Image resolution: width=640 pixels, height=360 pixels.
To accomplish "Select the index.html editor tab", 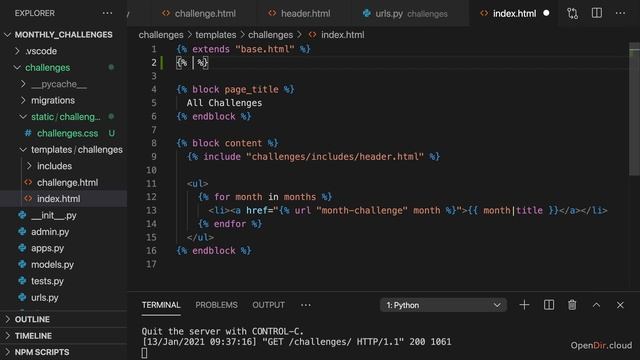I will coord(514,13).
